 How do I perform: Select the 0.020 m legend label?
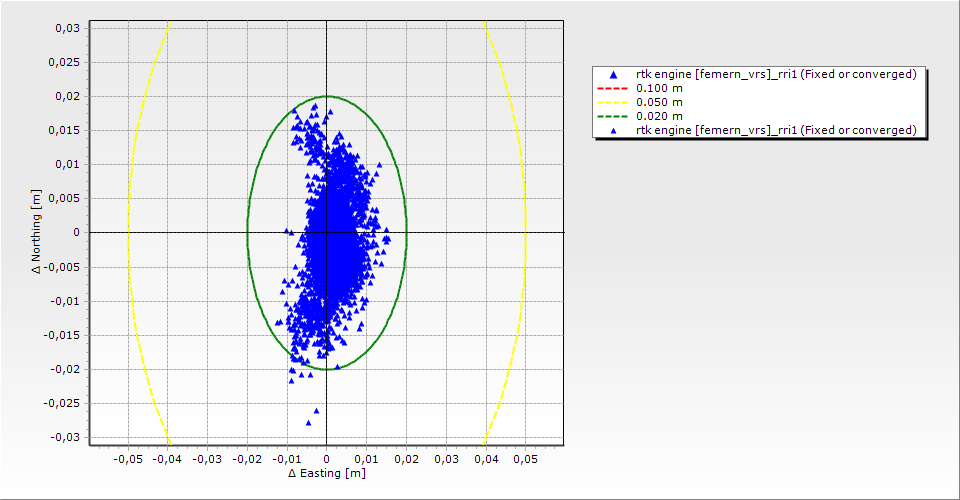click(660, 117)
